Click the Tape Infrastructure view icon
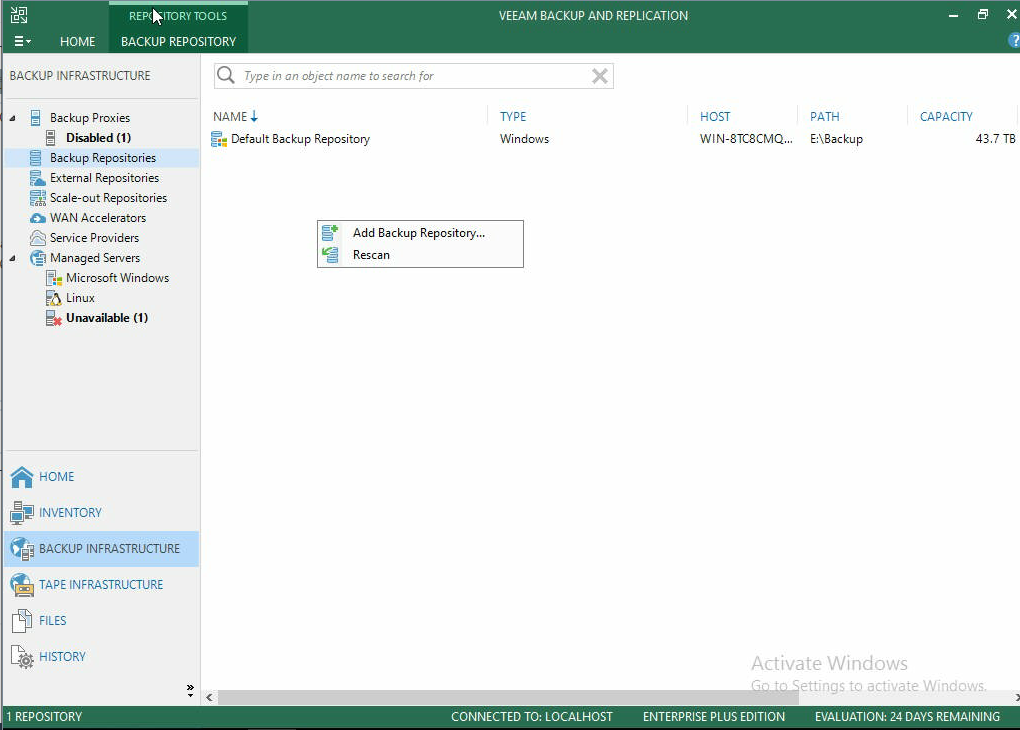This screenshot has width=1020, height=730. (x=21, y=585)
